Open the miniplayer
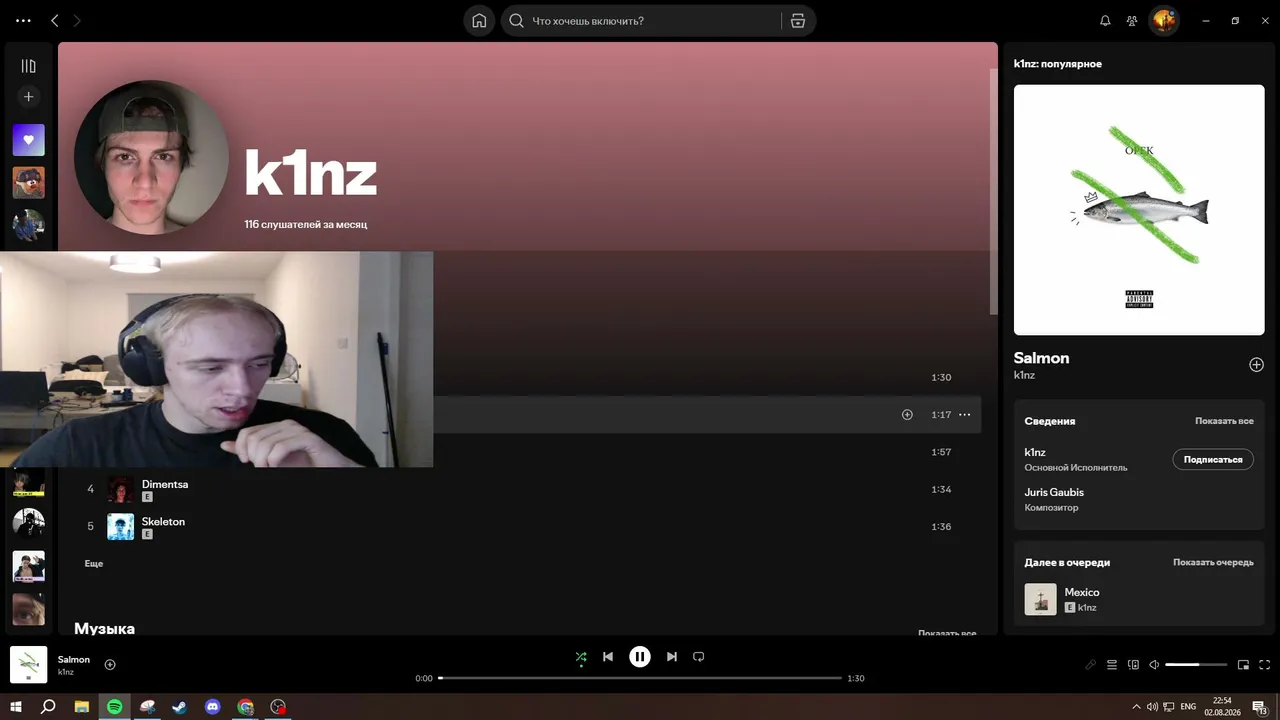 click(1244, 665)
